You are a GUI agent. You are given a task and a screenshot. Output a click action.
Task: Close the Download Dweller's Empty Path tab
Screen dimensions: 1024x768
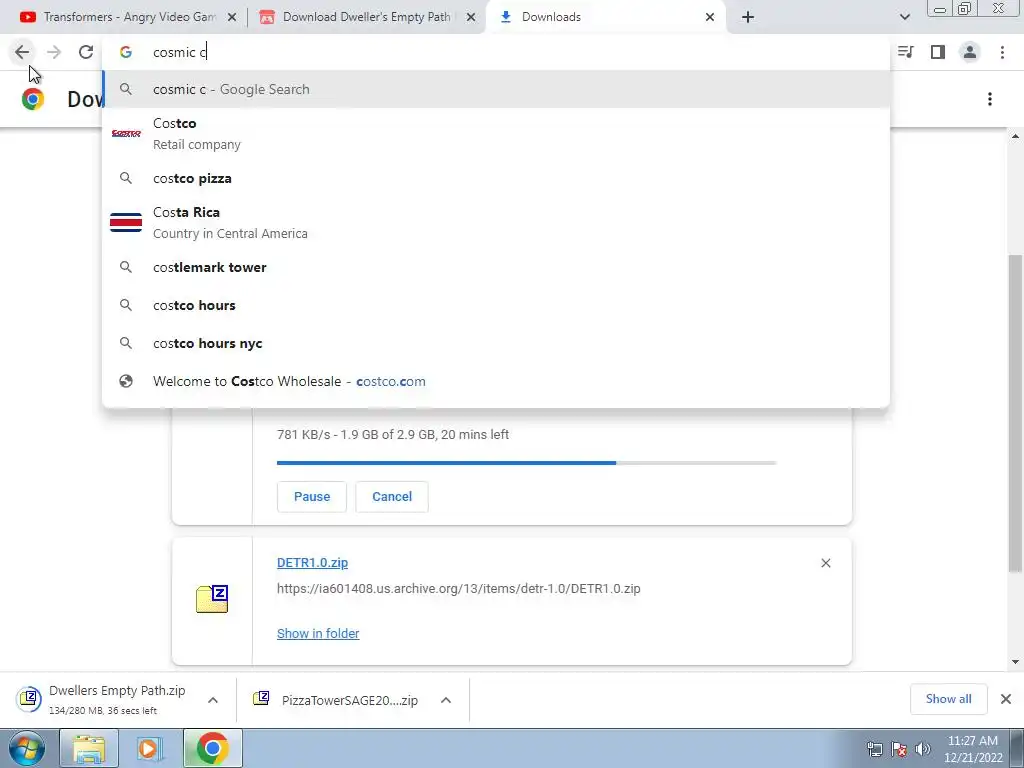(471, 18)
